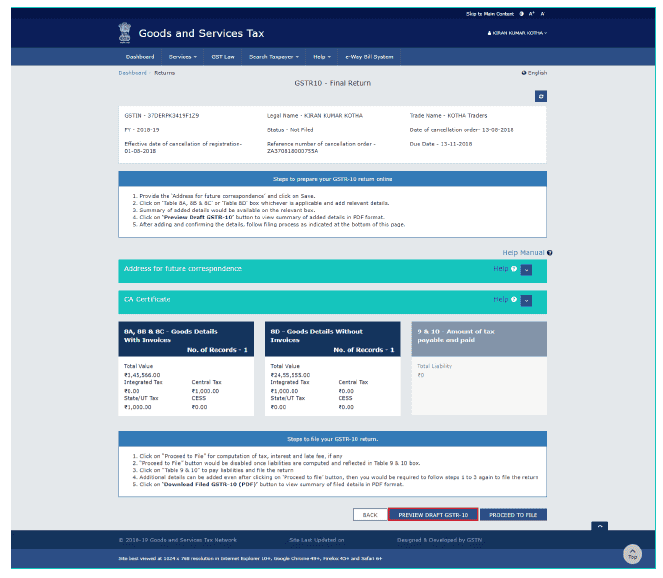Click the footer collapse chevron tab
Image resolution: width=663 pixels, height=578 pixels.
click(x=600, y=526)
